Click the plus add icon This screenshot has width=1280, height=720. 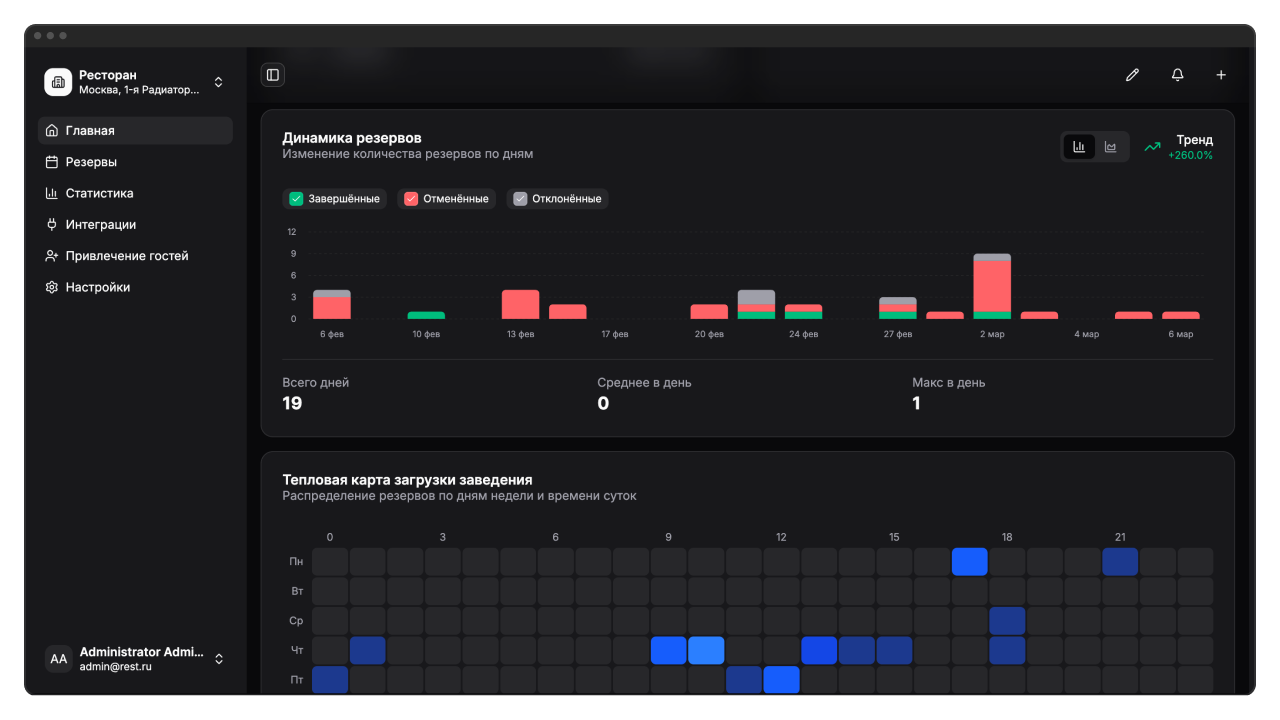coord(1220,75)
